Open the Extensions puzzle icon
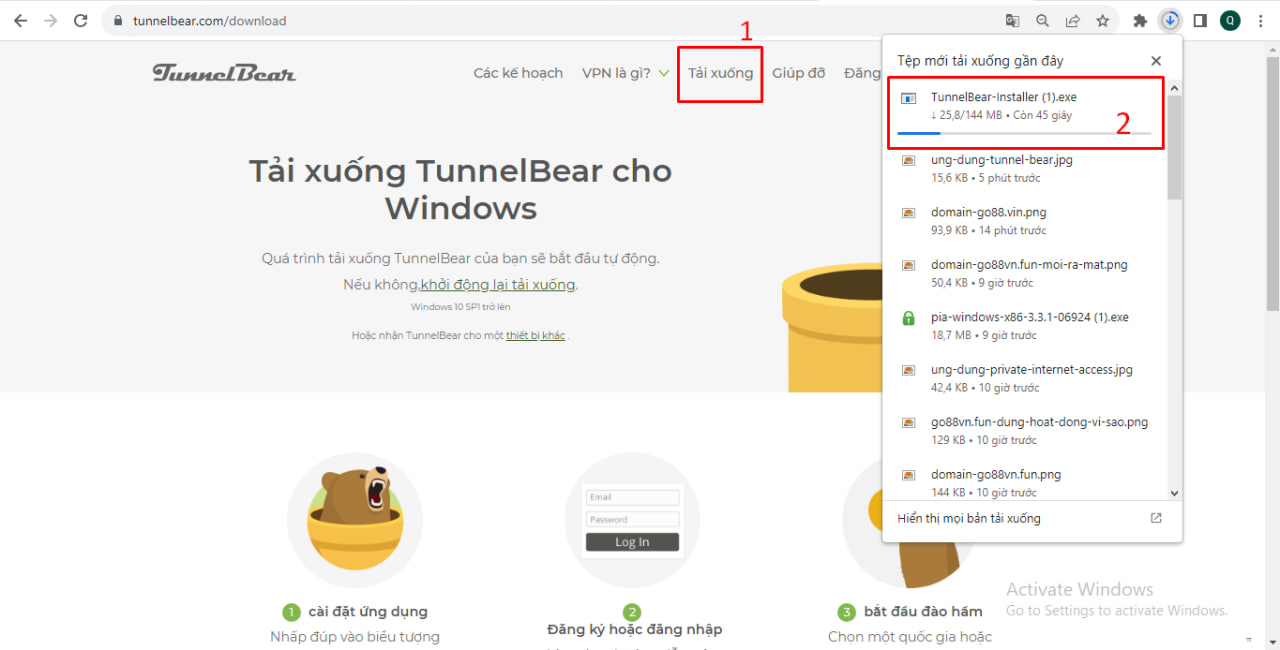Screen dimensions: 1280x650 pyautogui.click(x=1139, y=20)
